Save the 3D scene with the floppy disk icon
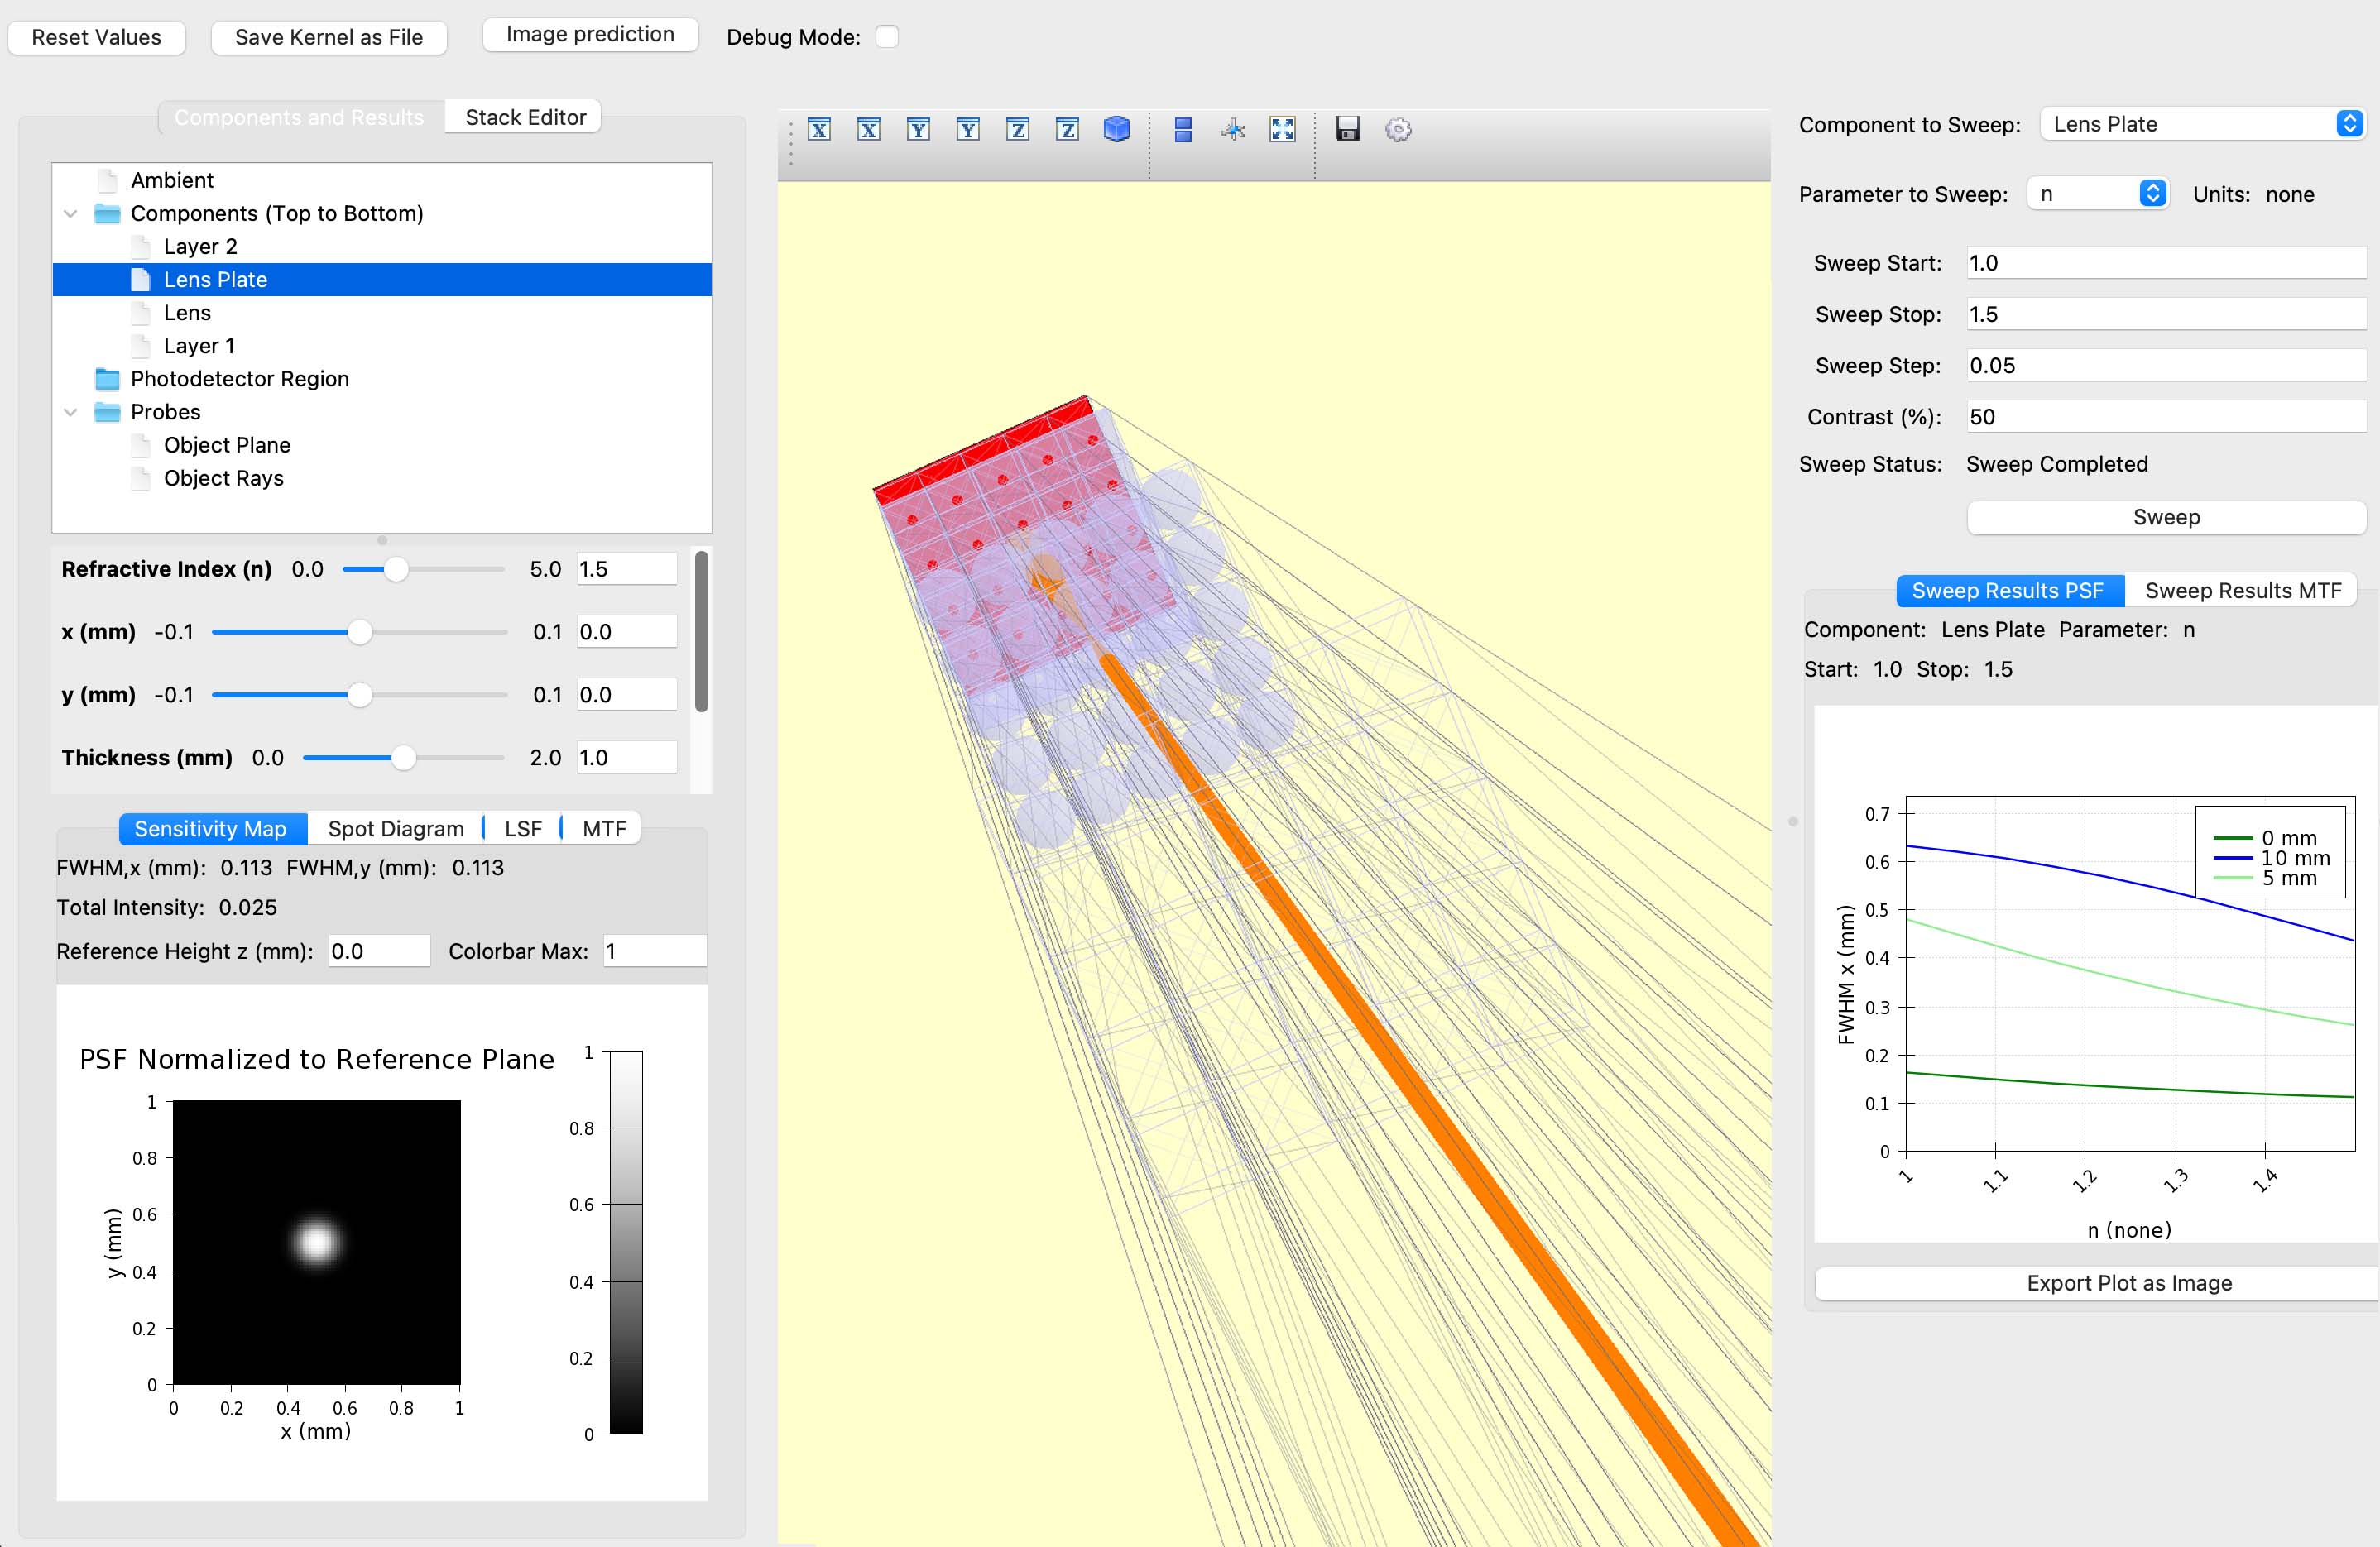 (x=1348, y=129)
